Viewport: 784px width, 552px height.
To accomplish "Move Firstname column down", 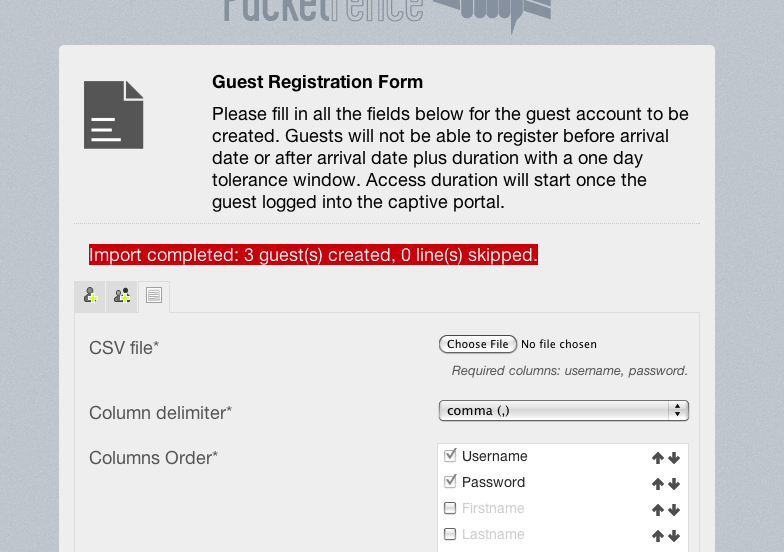I will (x=674, y=510).
